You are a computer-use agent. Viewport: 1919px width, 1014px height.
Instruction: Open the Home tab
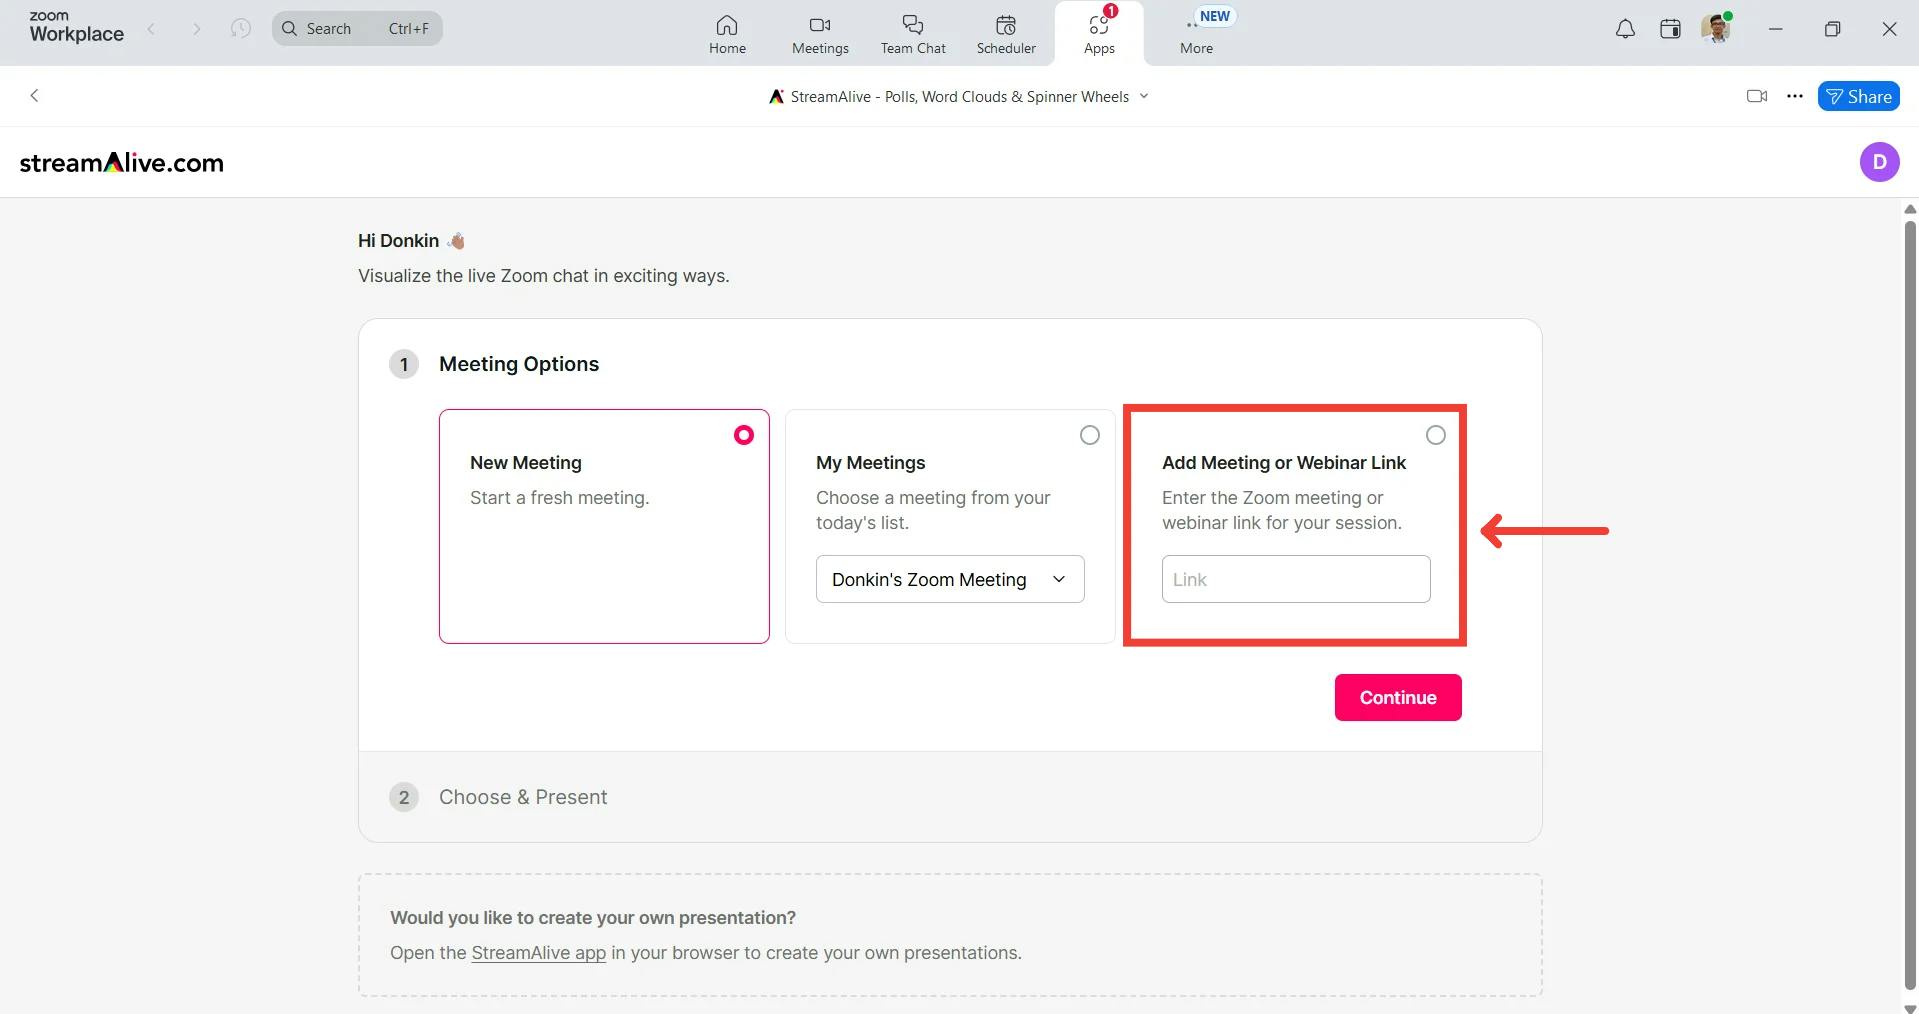[x=727, y=34]
